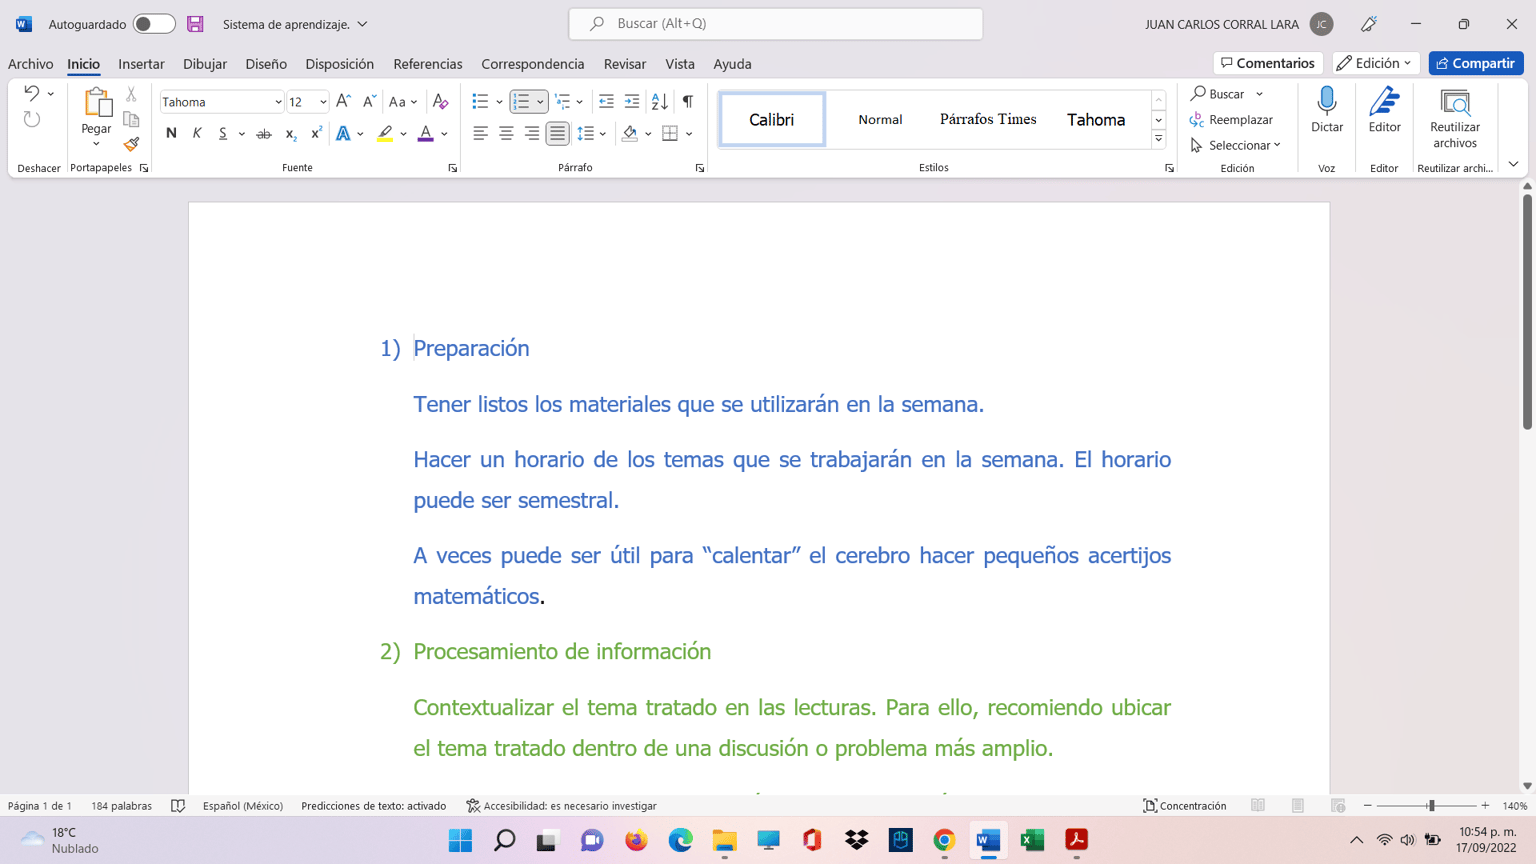Increase font size with A-up icon
Viewport: 1536px width, 864px height.
point(343,101)
